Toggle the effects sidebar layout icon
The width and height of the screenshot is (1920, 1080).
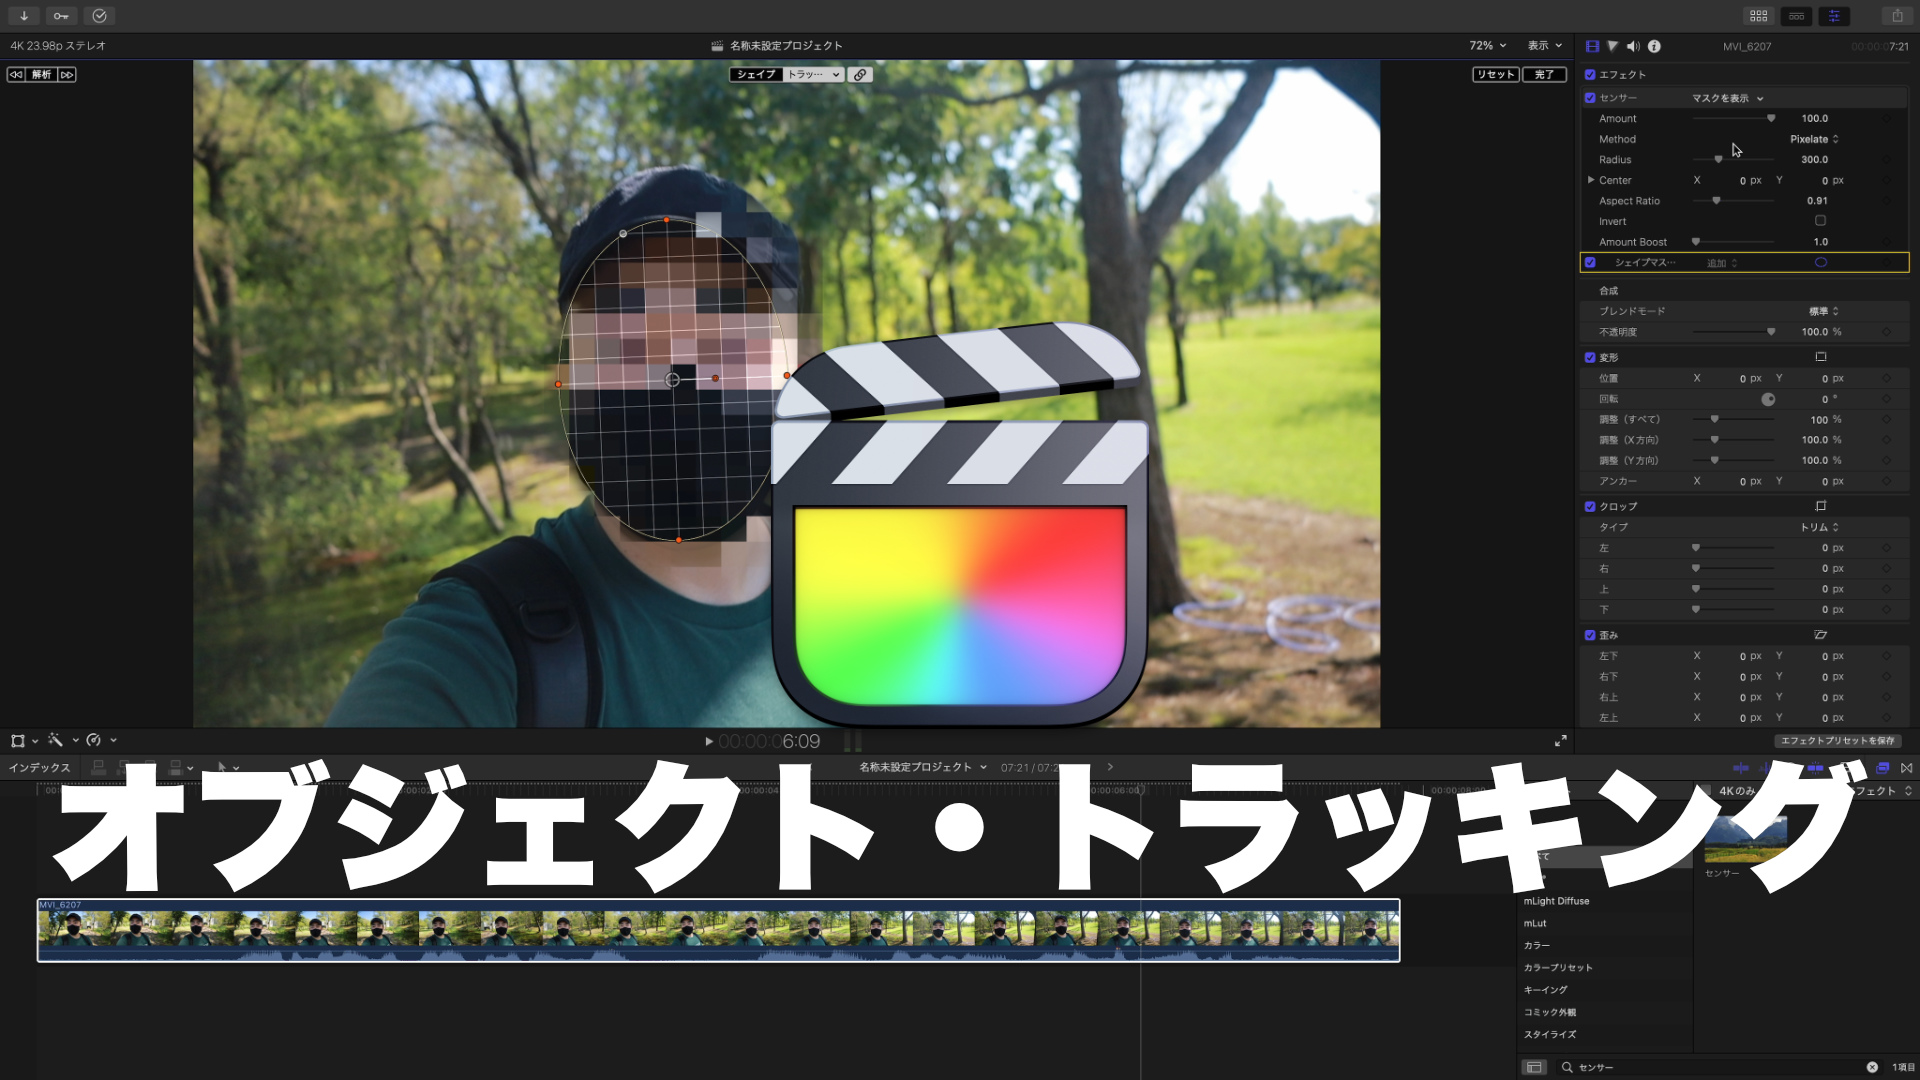pyautogui.click(x=1534, y=1068)
